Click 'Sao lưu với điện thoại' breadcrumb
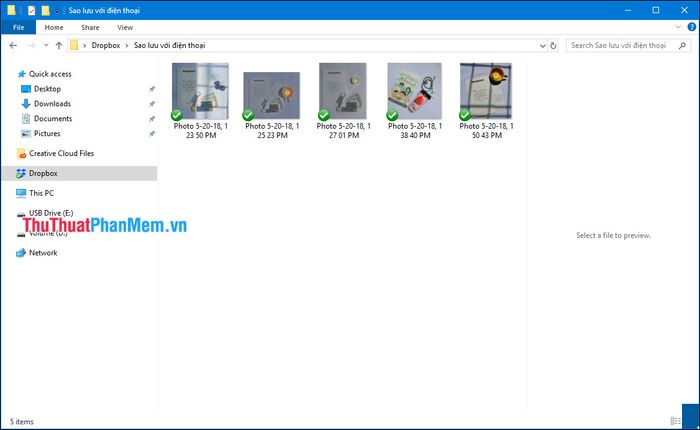This screenshot has width=700, height=430. coord(169,45)
